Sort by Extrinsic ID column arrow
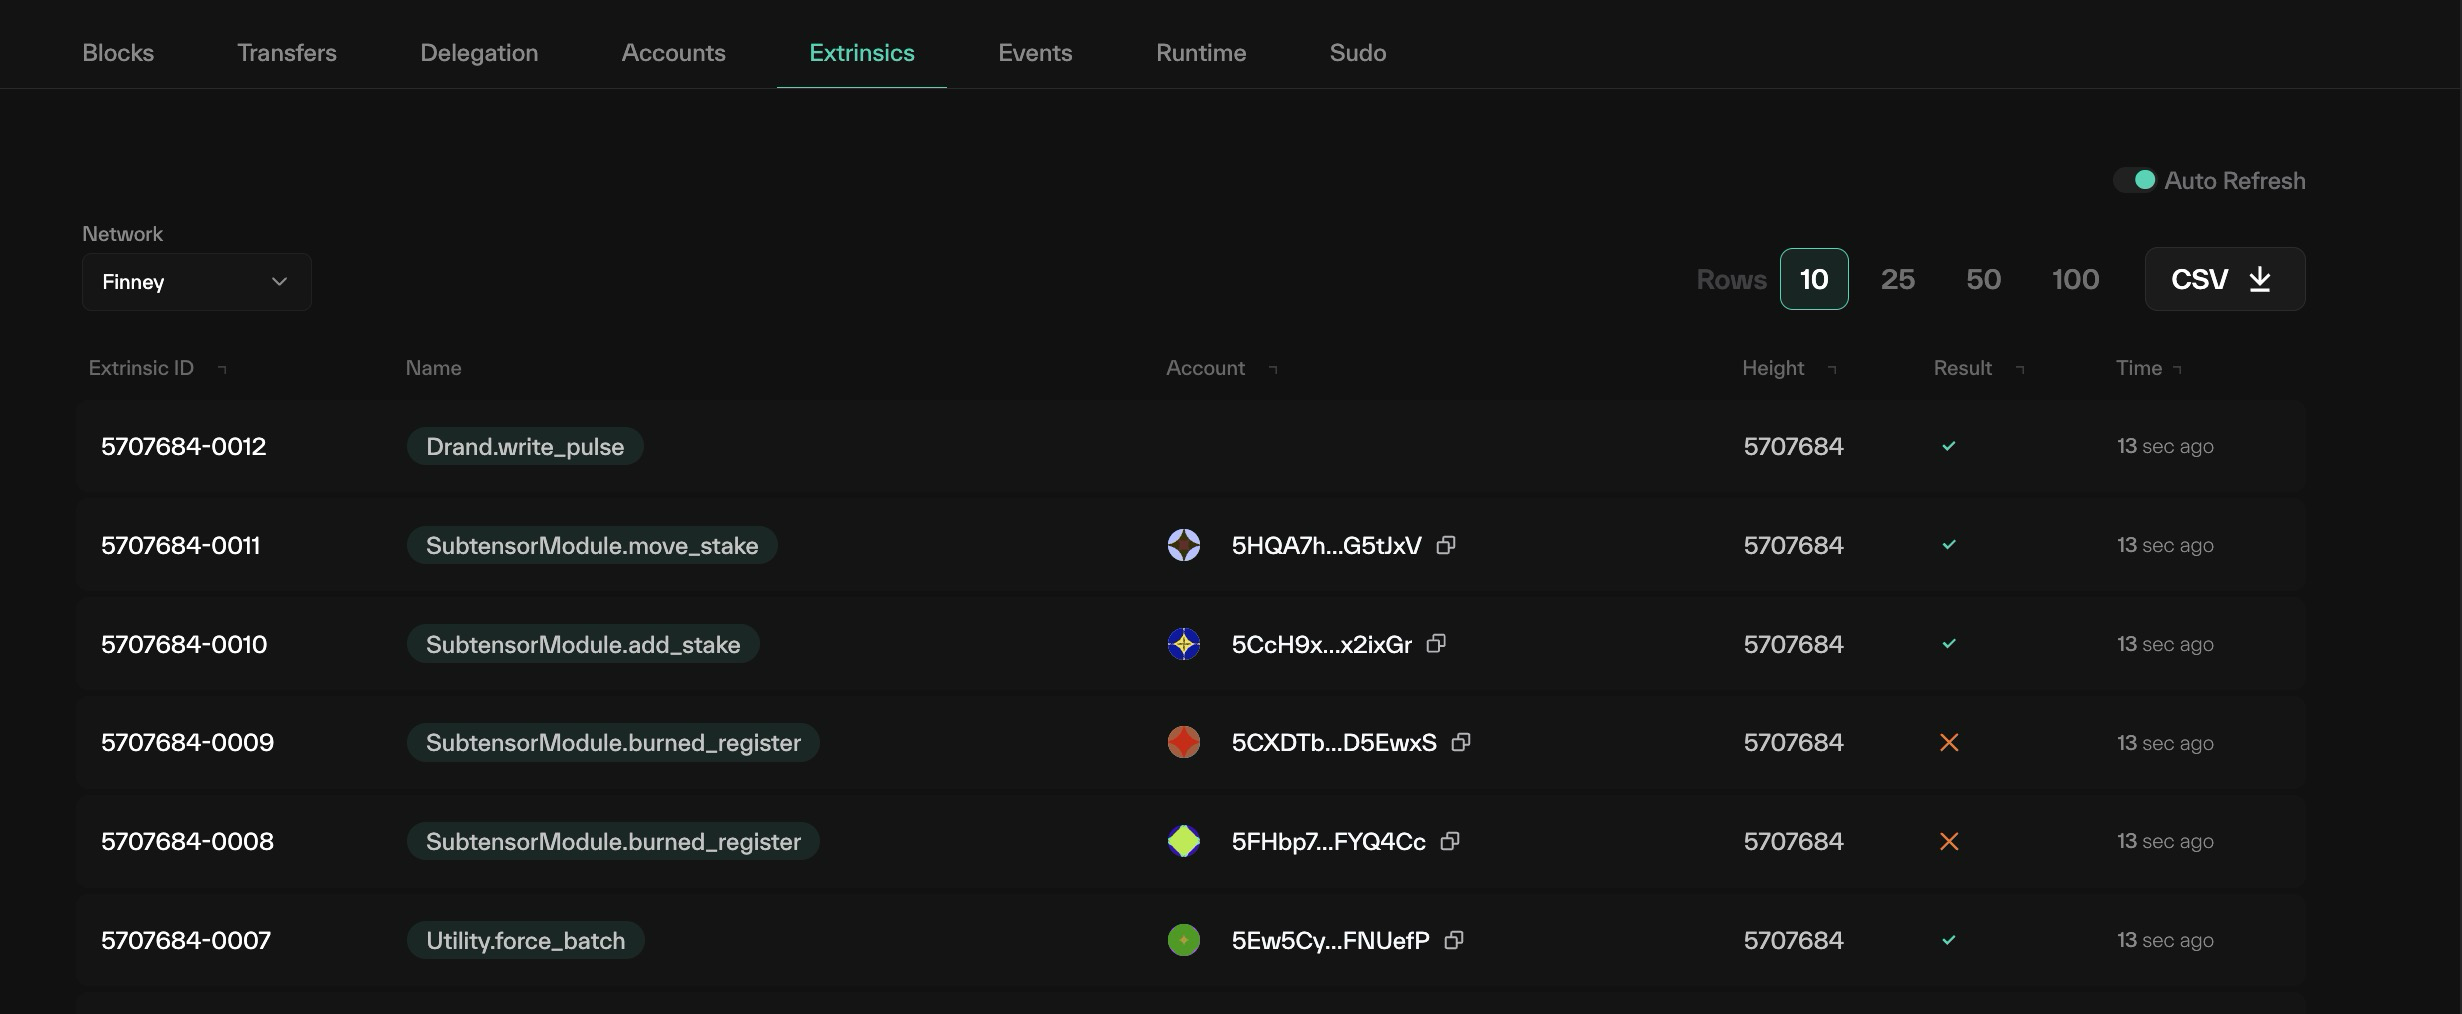Viewport: 2462px width, 1014px height. (x=222, y=369)
